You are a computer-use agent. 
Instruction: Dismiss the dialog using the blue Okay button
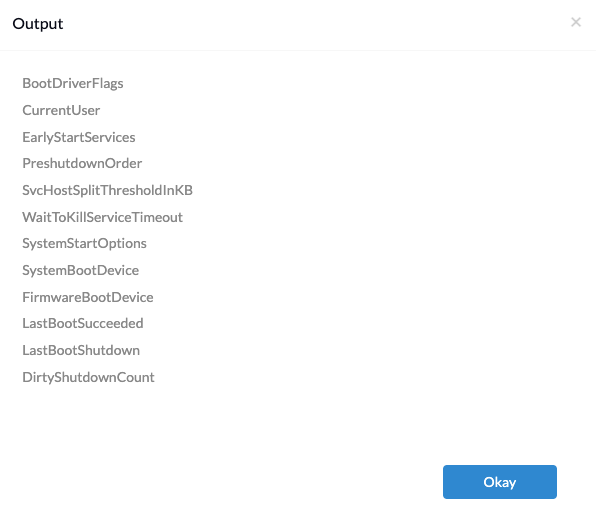499,482
